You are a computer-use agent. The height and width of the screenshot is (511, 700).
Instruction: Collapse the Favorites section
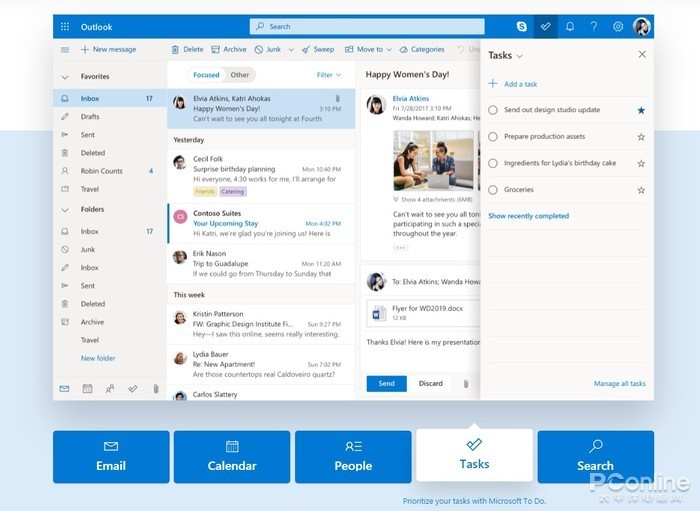(65, 77)
